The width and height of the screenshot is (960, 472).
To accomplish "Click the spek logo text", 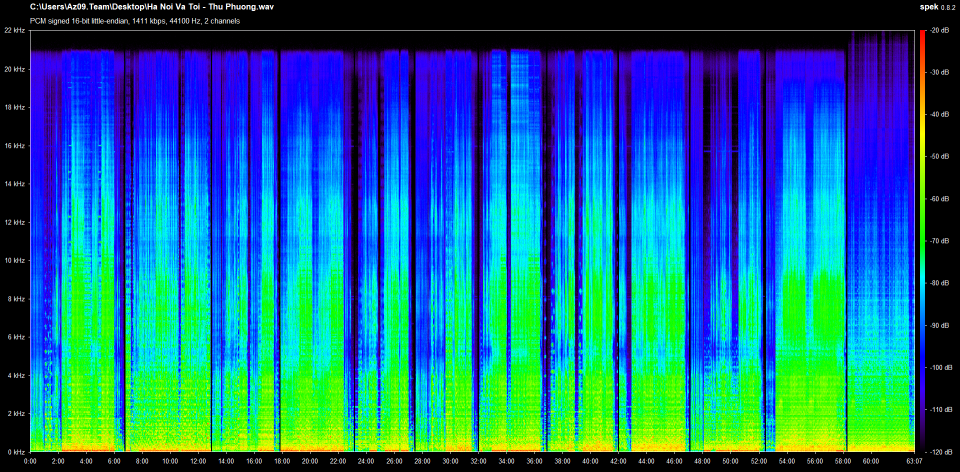I will pyautogui.click(x=927, y=7).
